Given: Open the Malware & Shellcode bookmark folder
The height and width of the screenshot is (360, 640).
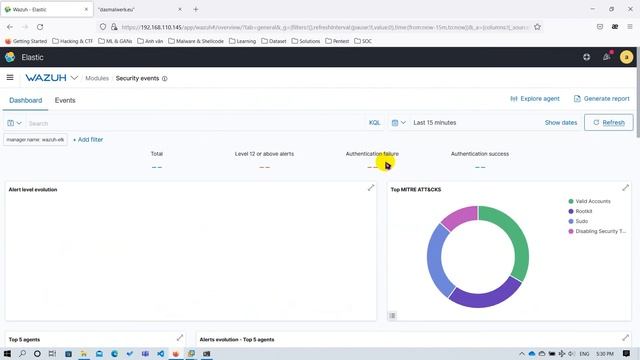Looking at the screenshot, I should point(196,41).
